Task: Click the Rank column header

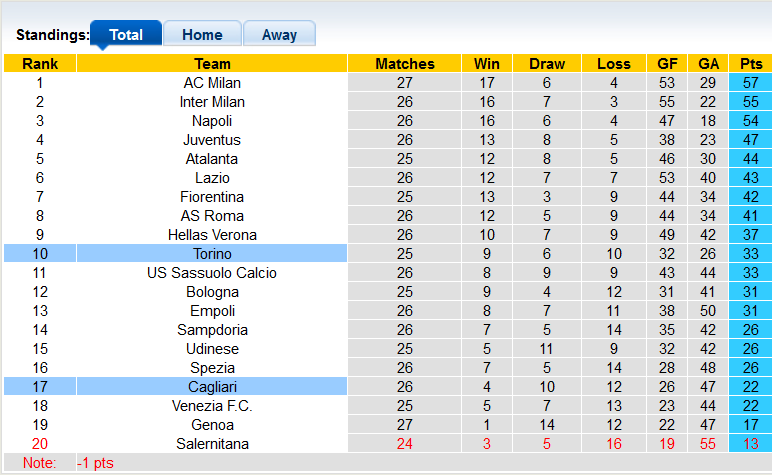Action: coord(40,64)
